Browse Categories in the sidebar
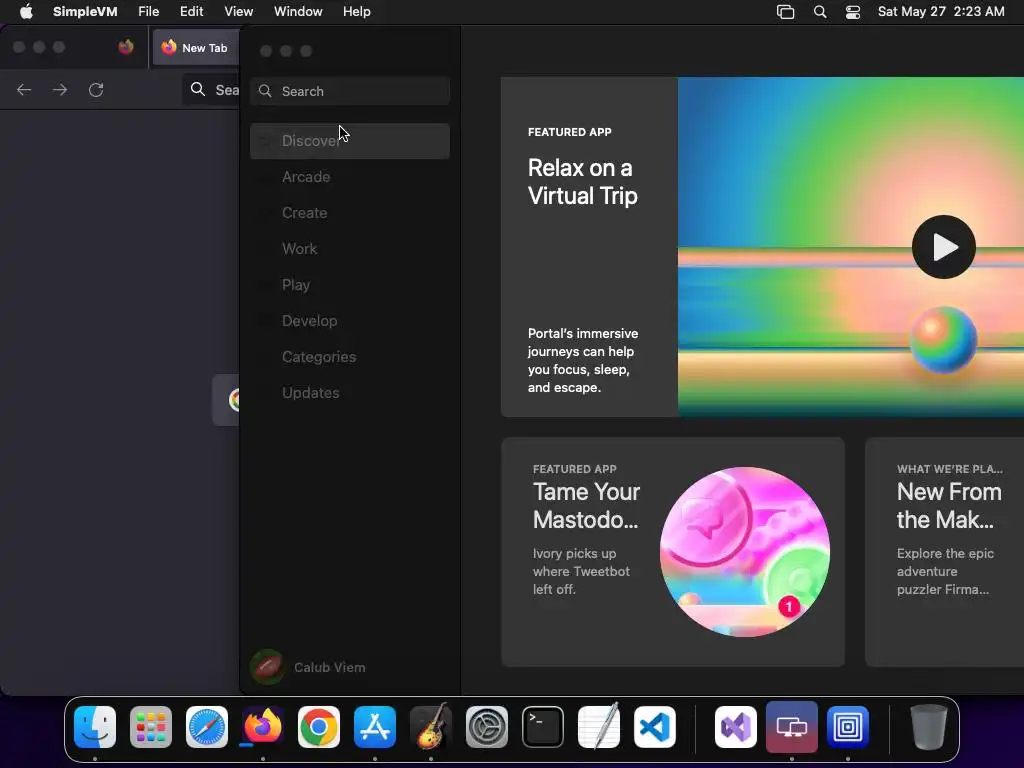1024x768 pixels. [350, 357]
